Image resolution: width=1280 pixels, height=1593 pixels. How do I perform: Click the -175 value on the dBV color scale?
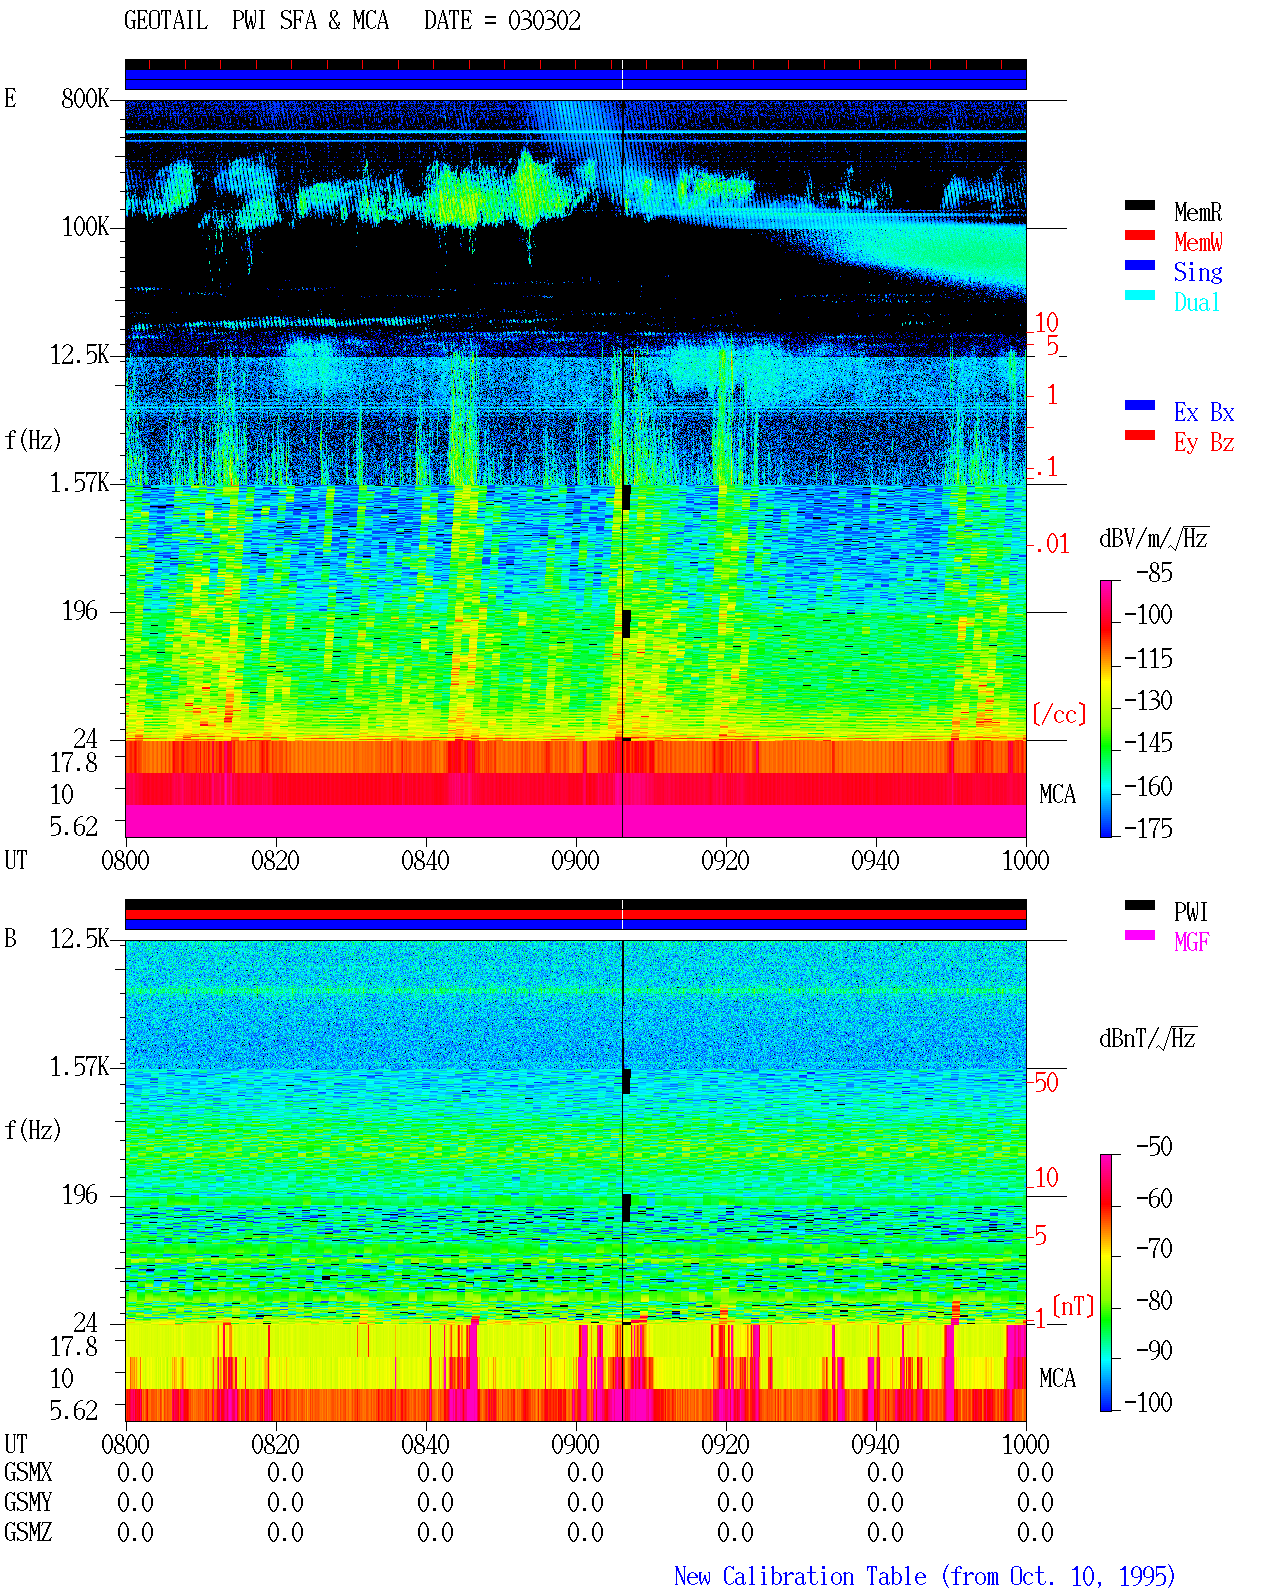(x=1148, y=828)
